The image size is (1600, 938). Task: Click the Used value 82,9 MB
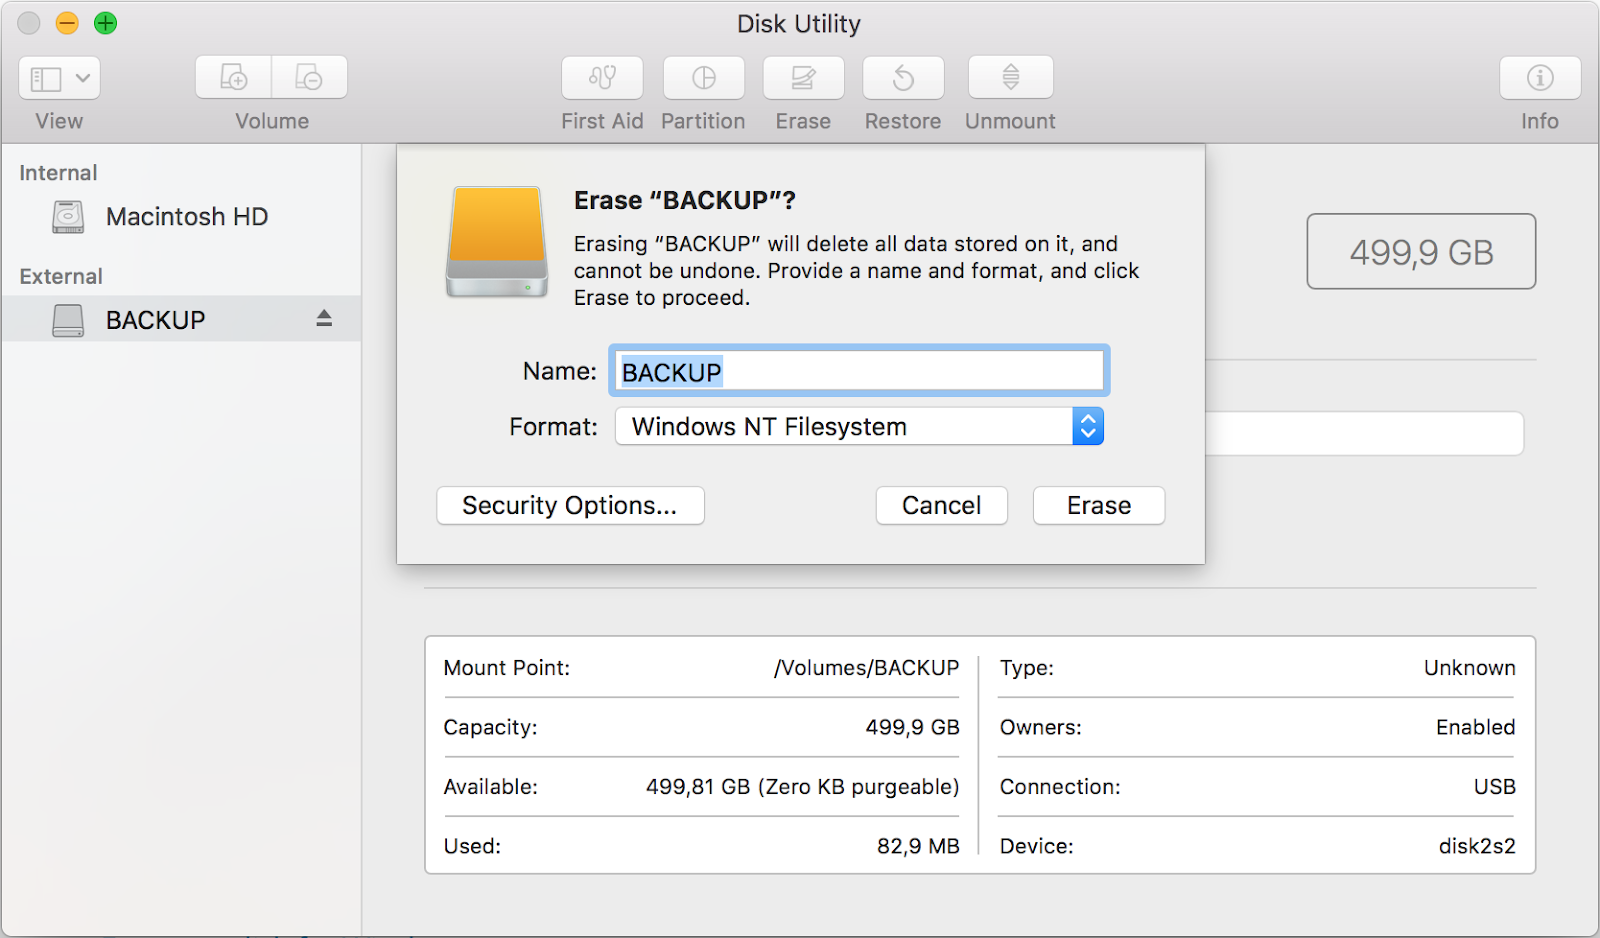click(918, 846)
